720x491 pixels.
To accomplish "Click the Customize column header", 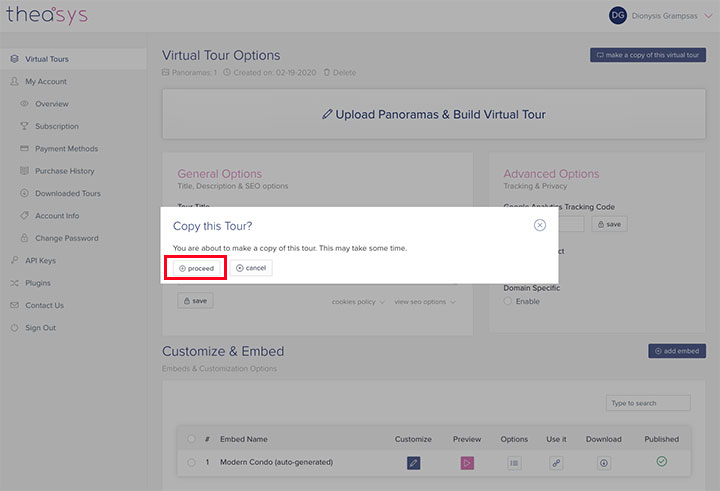I will click(413, 439).
